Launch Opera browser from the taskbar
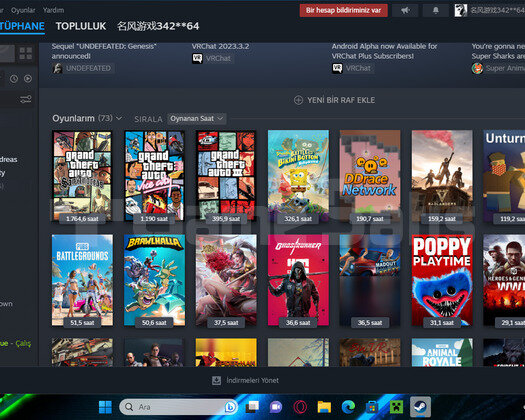 [x=300, y=407]
